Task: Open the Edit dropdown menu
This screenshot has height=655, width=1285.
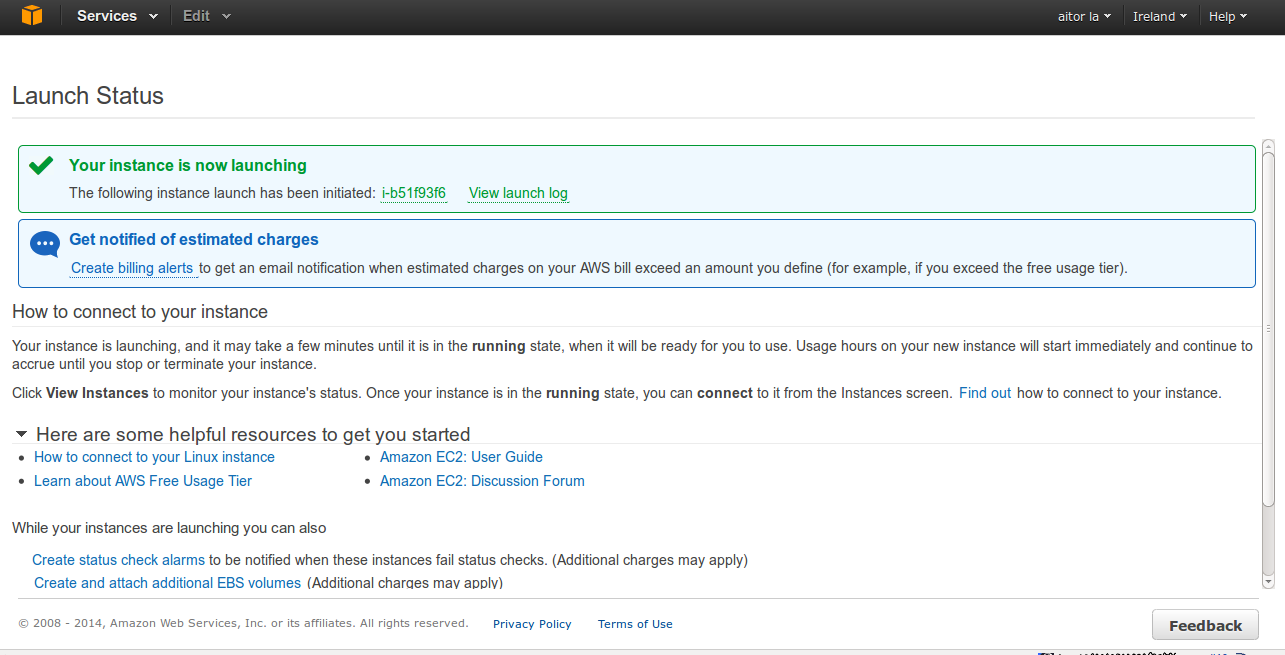Action: [x=206, y=16]
